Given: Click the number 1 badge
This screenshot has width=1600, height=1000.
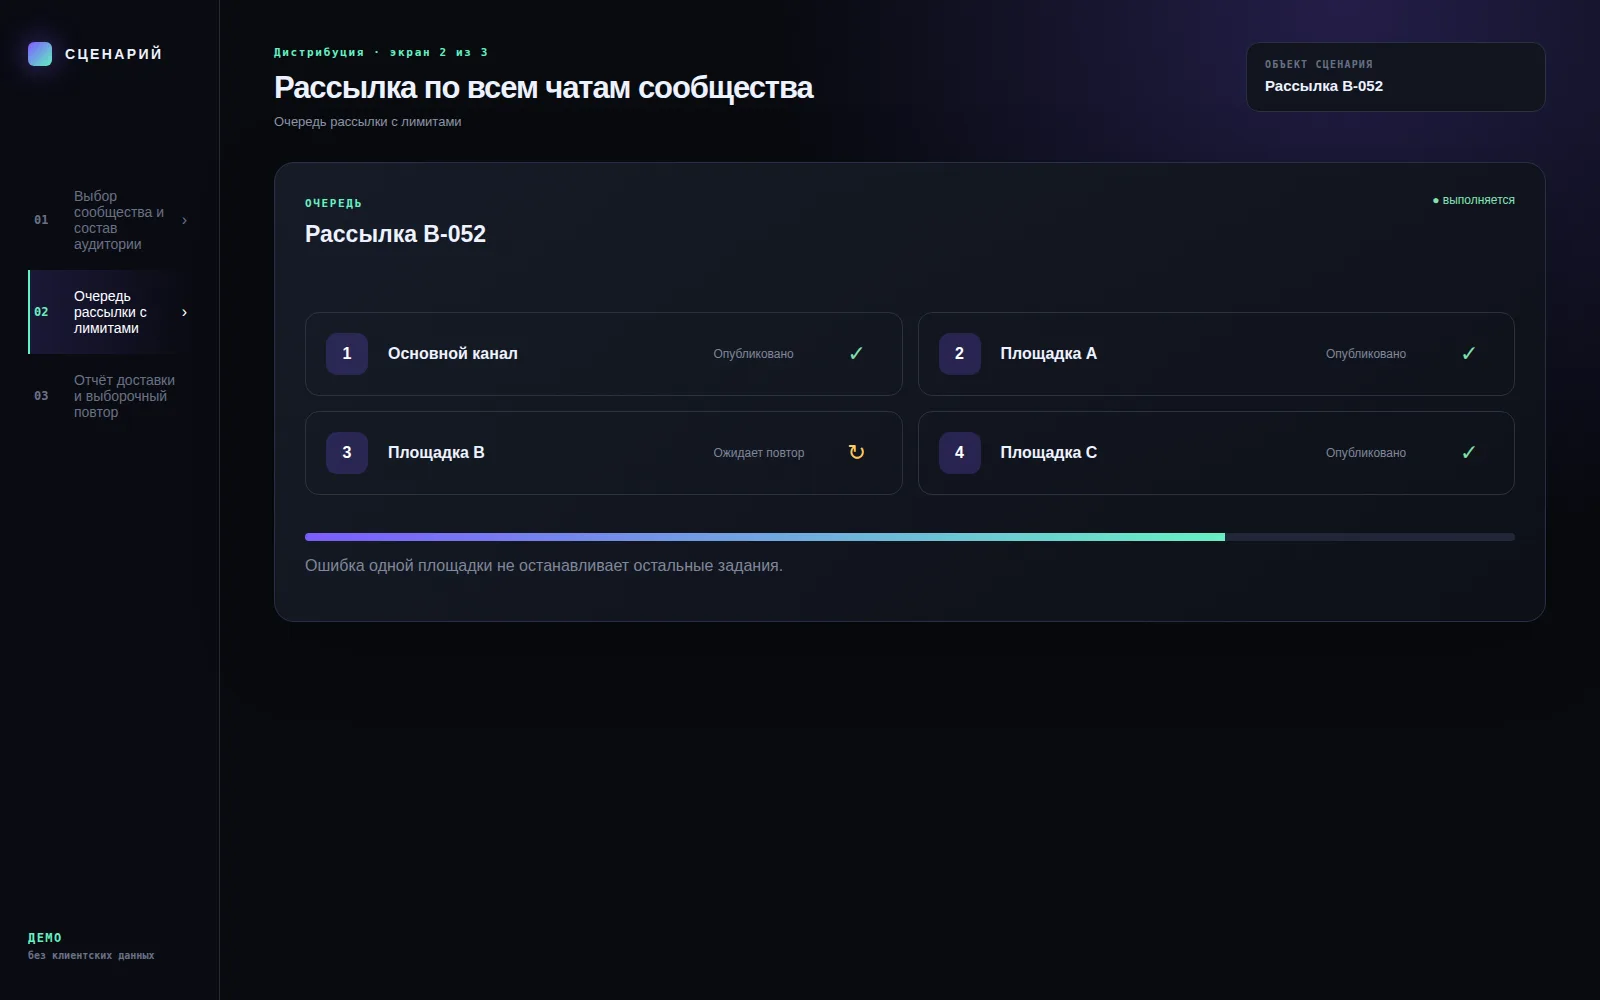Looking at the screenshot, I should 347,354.
